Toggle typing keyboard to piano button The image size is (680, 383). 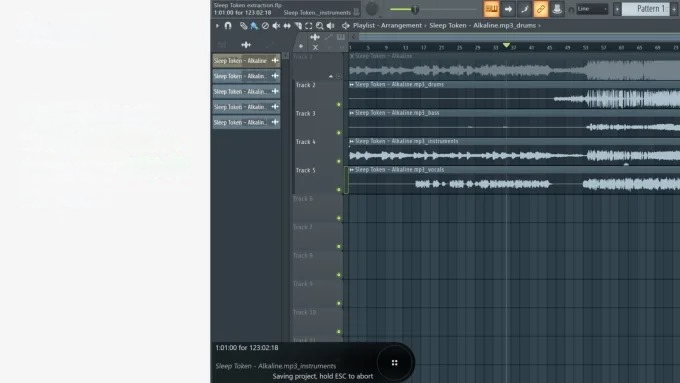[491, 9]
